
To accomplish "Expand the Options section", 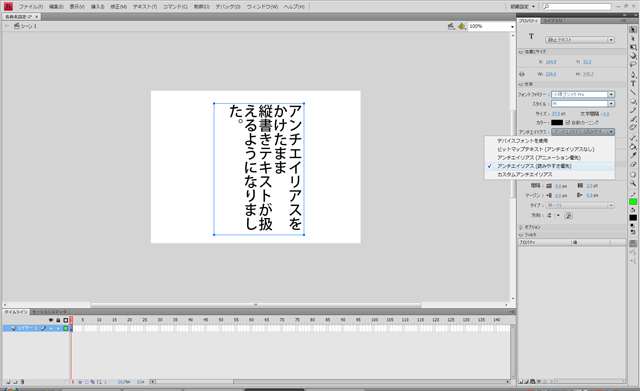I will click(521, 227).
